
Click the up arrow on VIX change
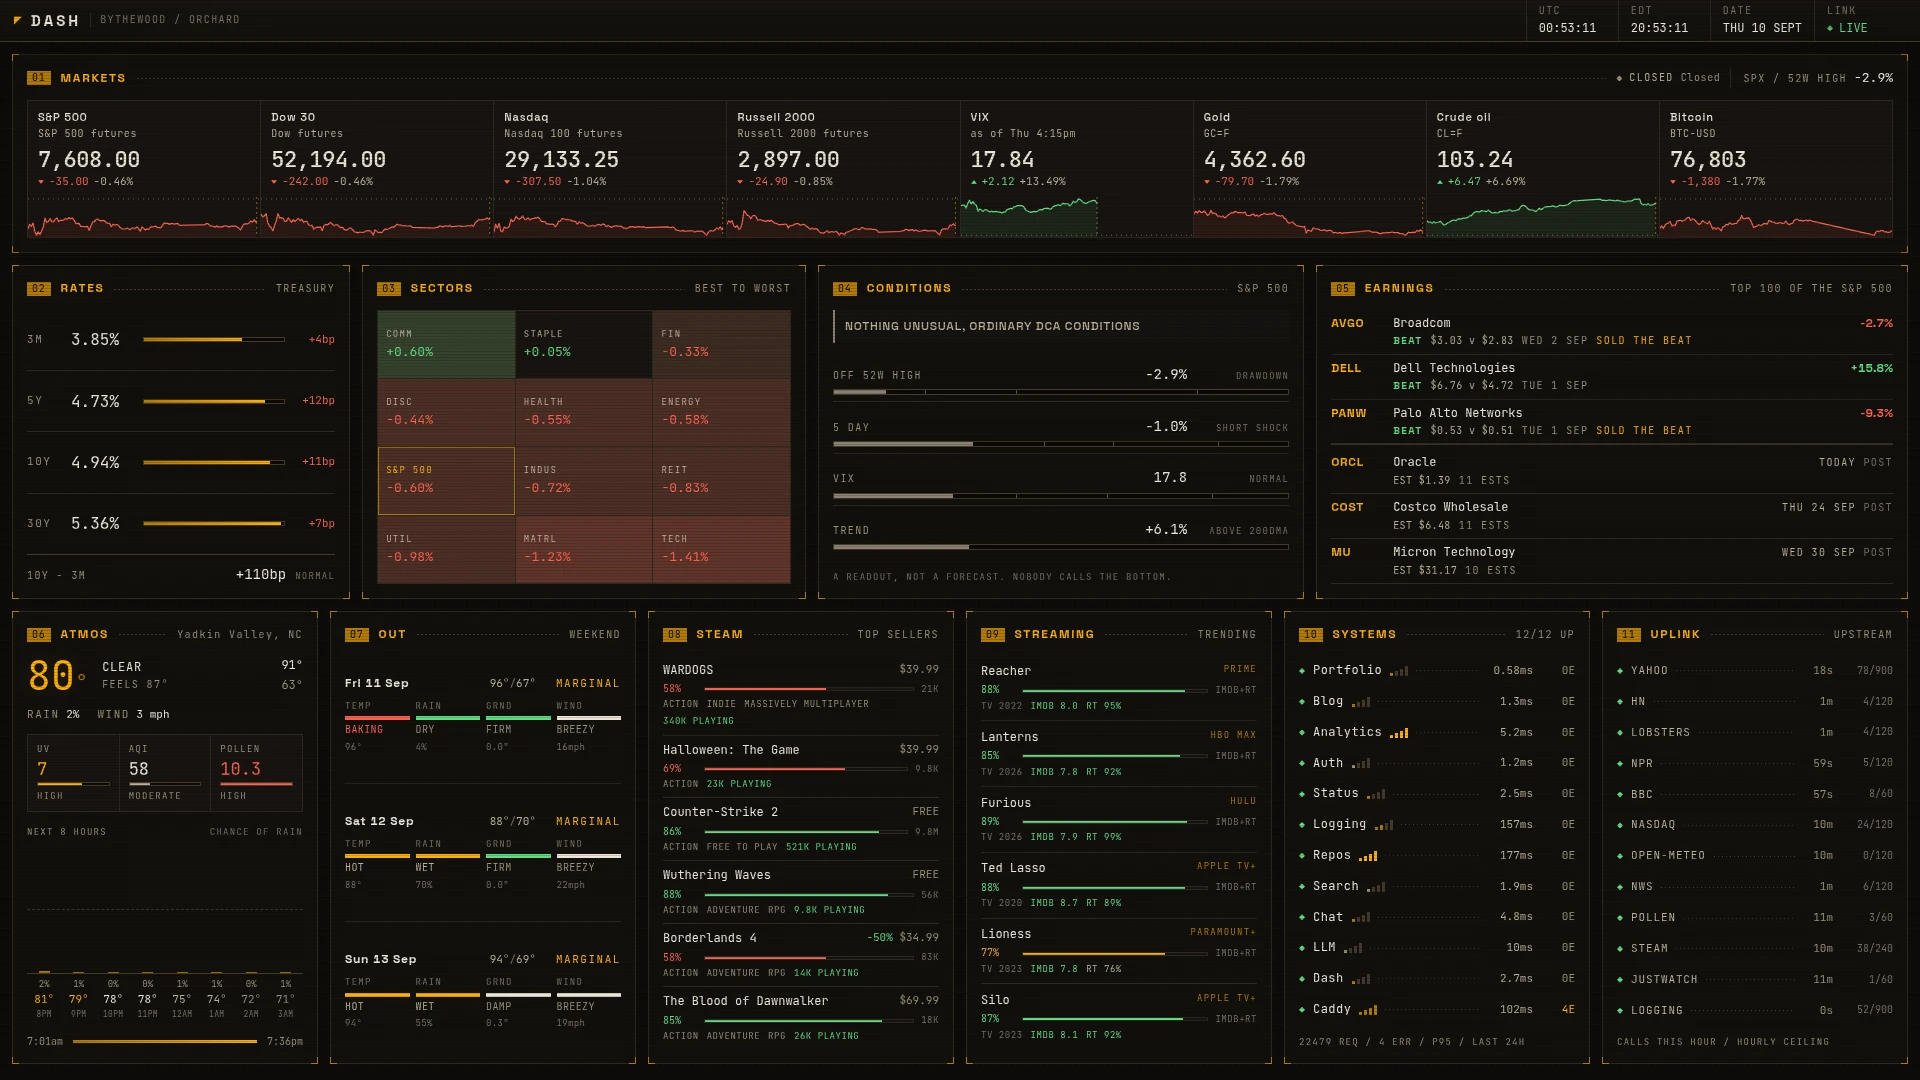pyautogui.click(x=974, y=182)
